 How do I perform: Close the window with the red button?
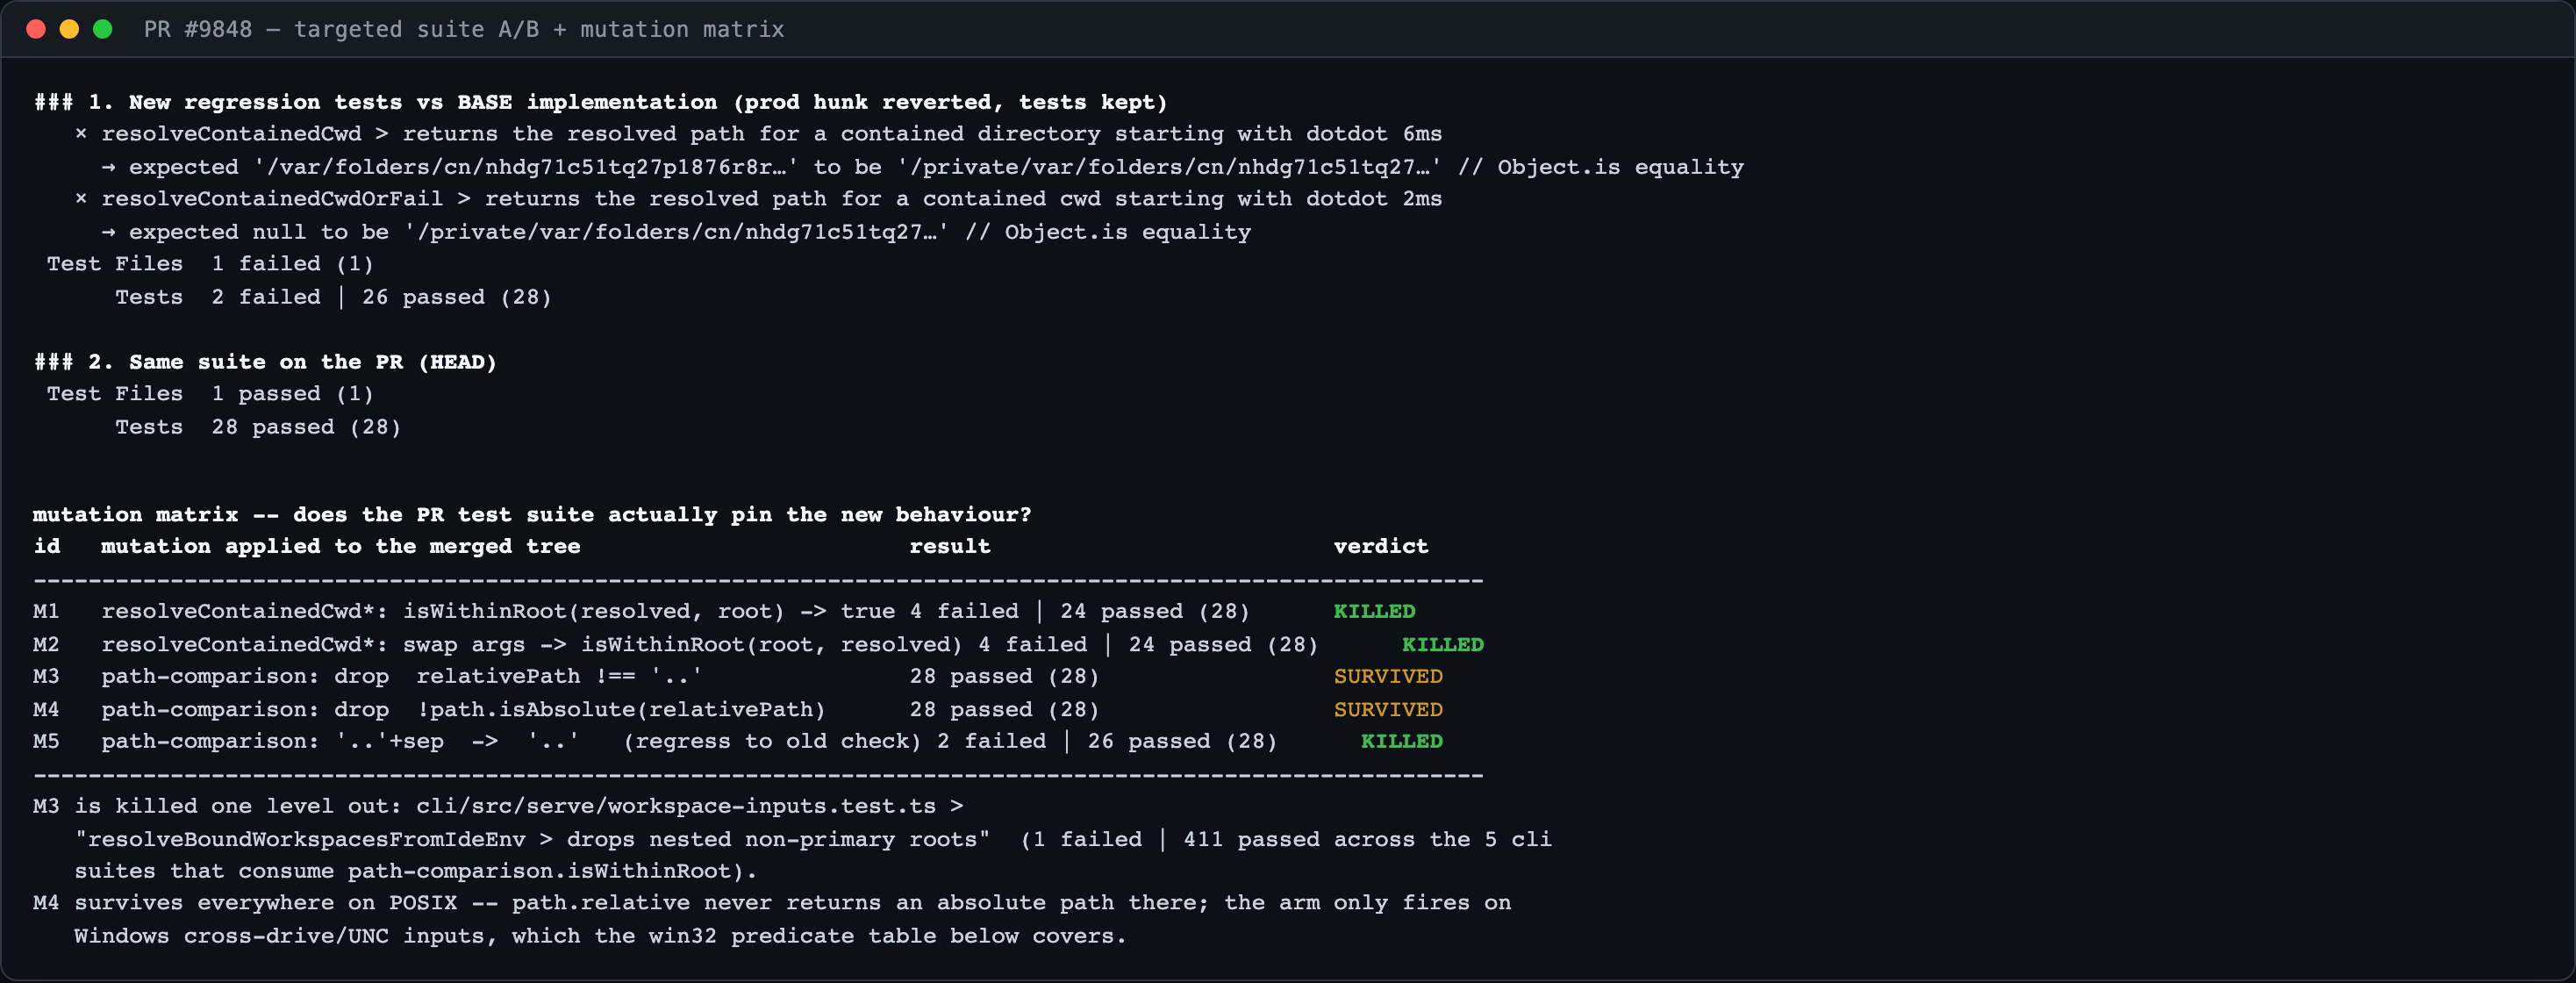coord(36,29)
